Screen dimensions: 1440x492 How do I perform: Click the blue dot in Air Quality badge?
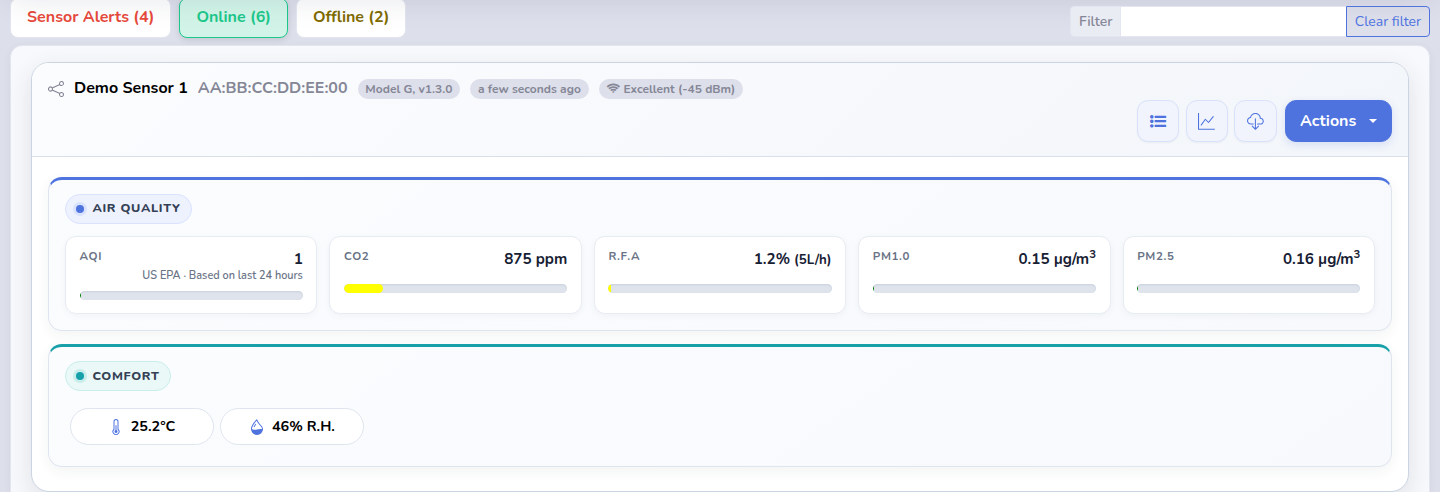coord(80,209)
